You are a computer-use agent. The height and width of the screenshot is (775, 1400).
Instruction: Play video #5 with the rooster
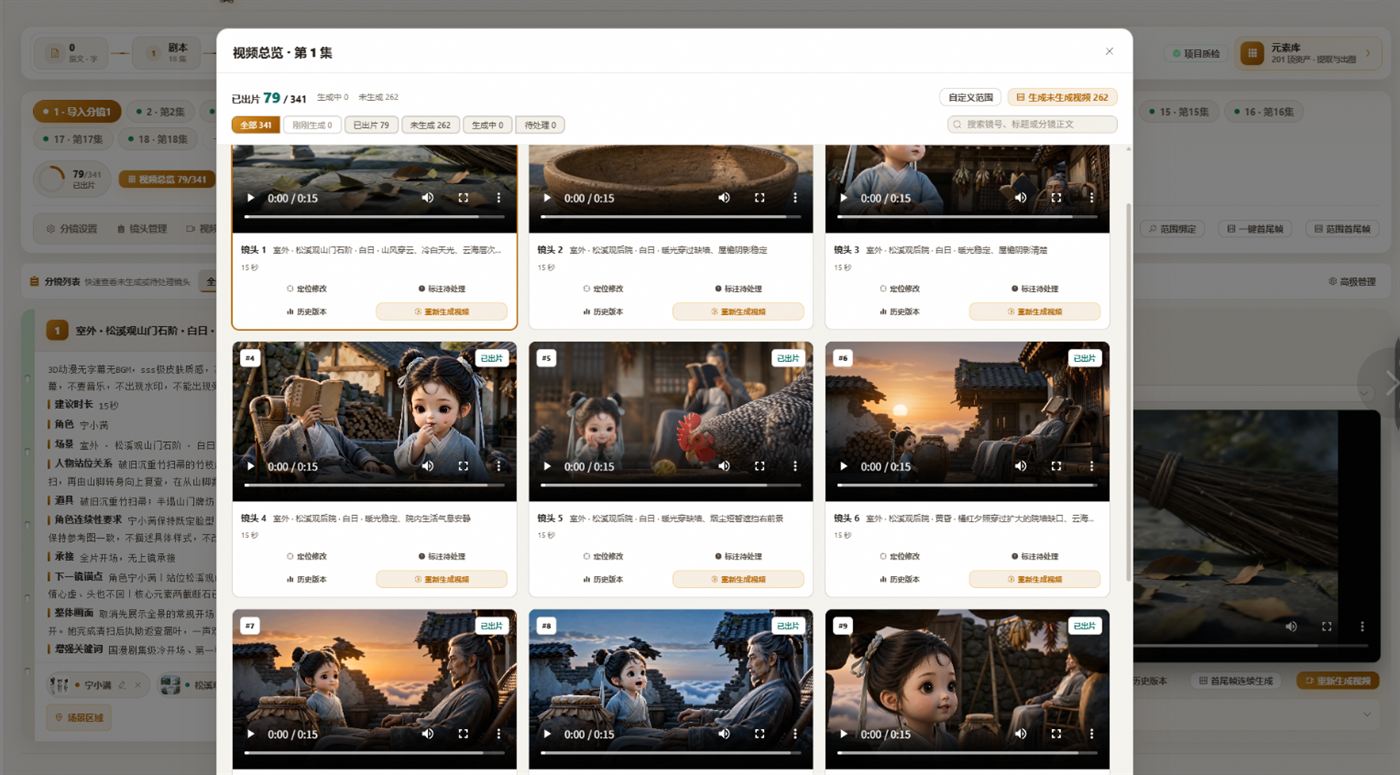point(547,466)
